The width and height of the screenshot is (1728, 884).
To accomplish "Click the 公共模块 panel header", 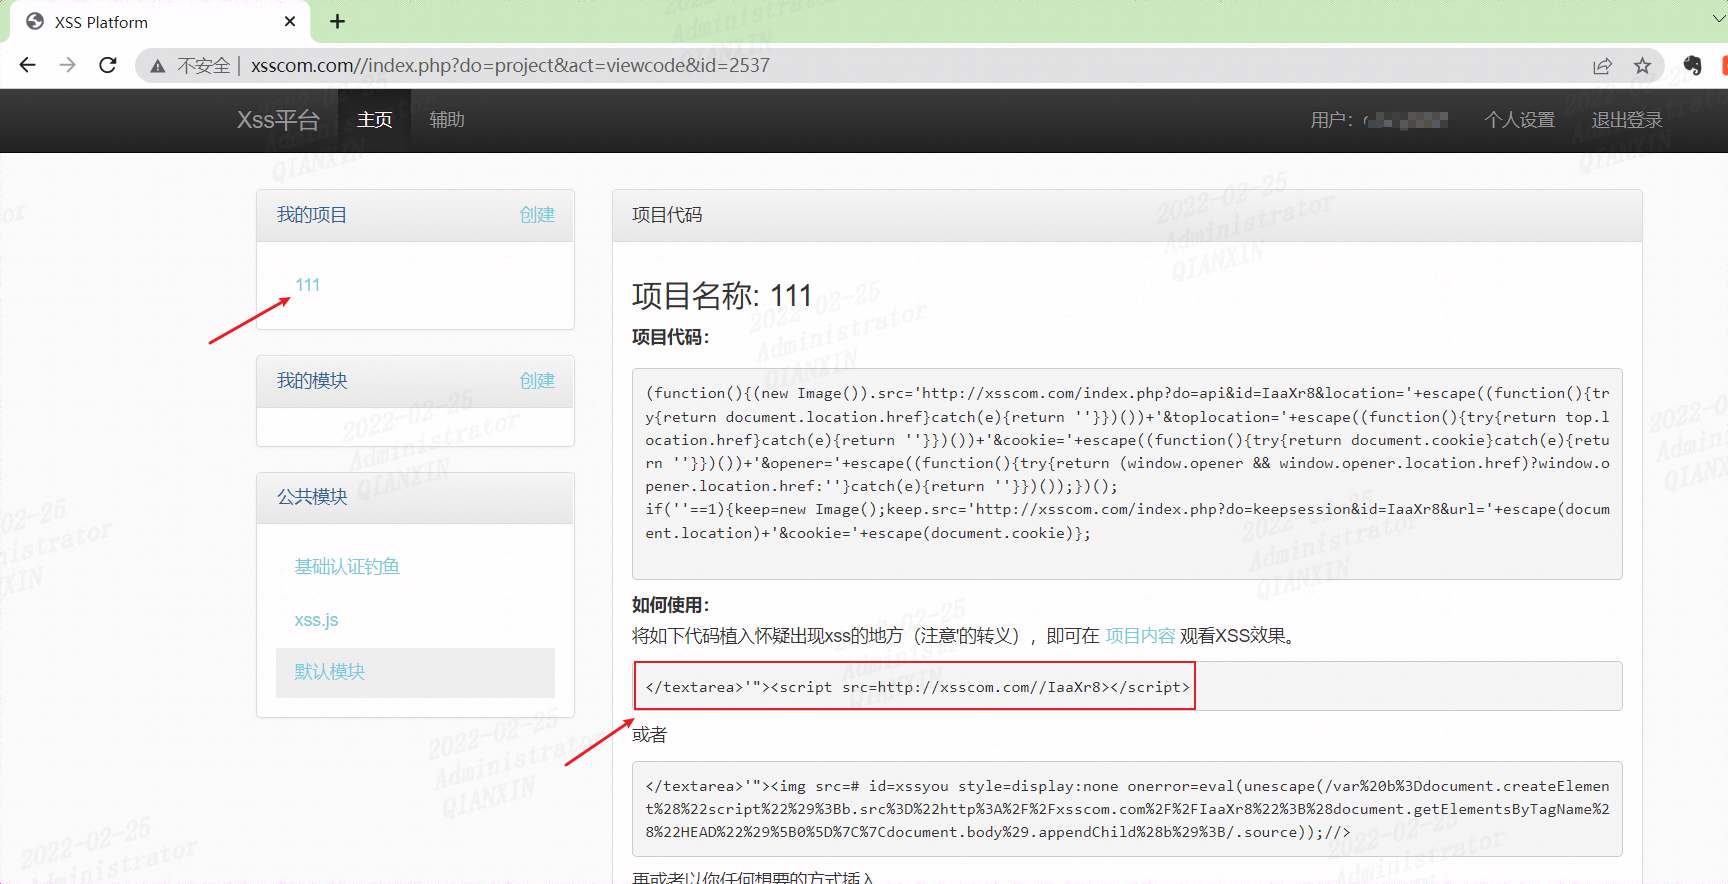I will point(415,497).
